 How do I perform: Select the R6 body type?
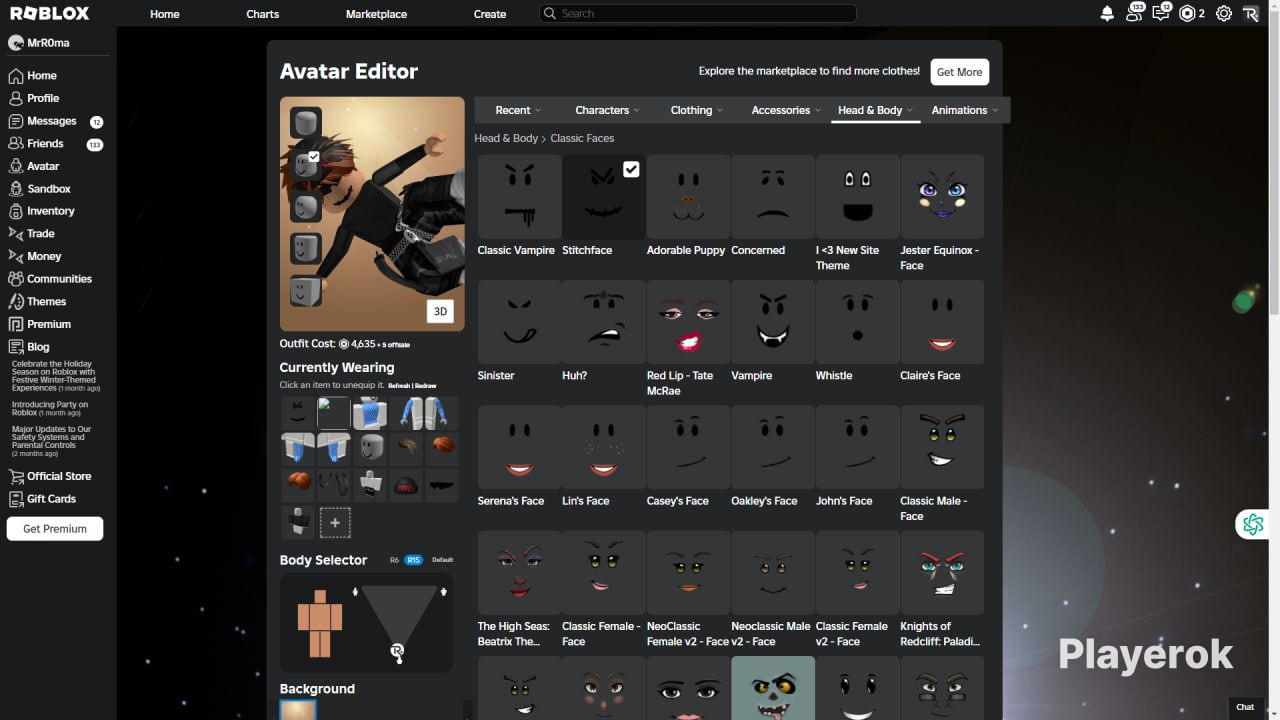tap(395, 560)
